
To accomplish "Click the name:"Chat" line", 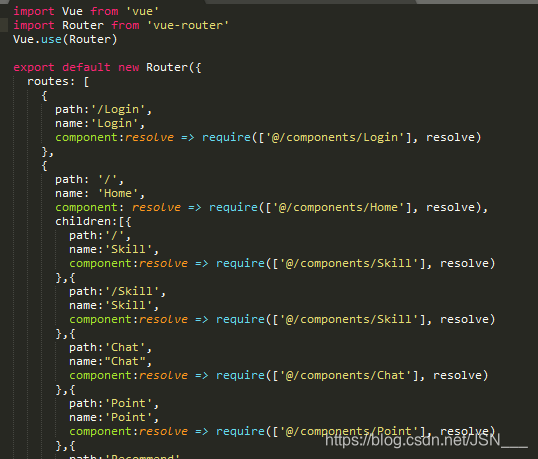I will click(x=110, y=362).
